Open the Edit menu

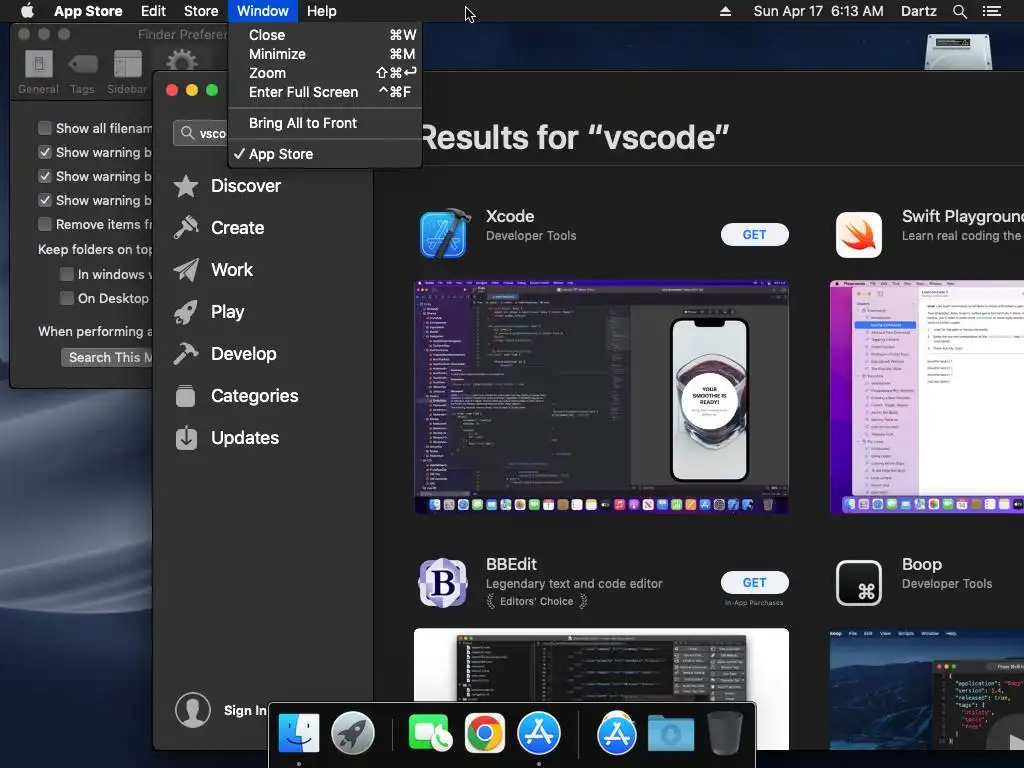coord(153,11)
